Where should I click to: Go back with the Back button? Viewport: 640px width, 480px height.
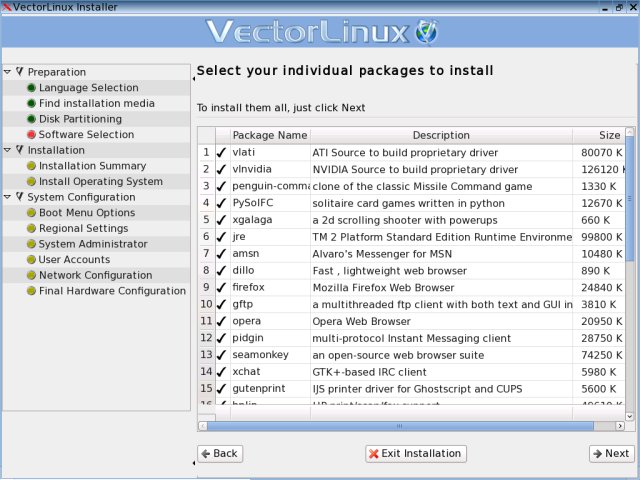(x=220, y=453)
